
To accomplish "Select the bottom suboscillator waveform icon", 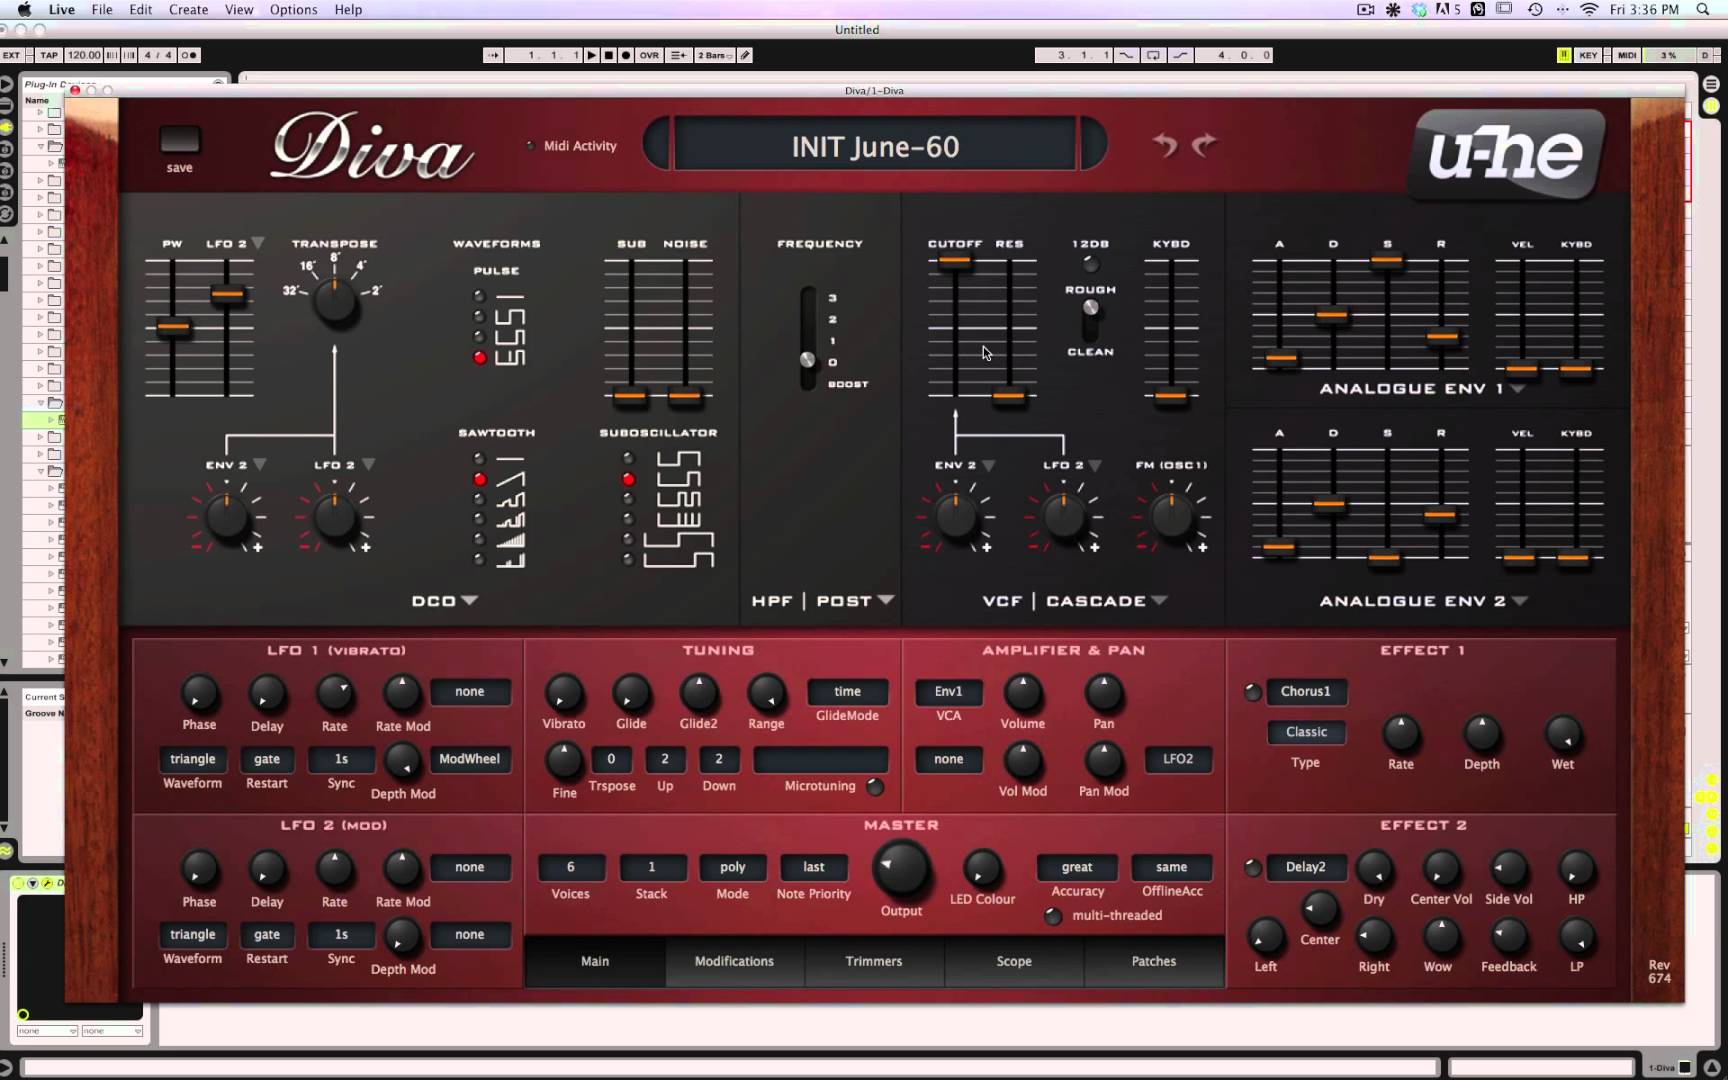I will (x=678, y=559).
